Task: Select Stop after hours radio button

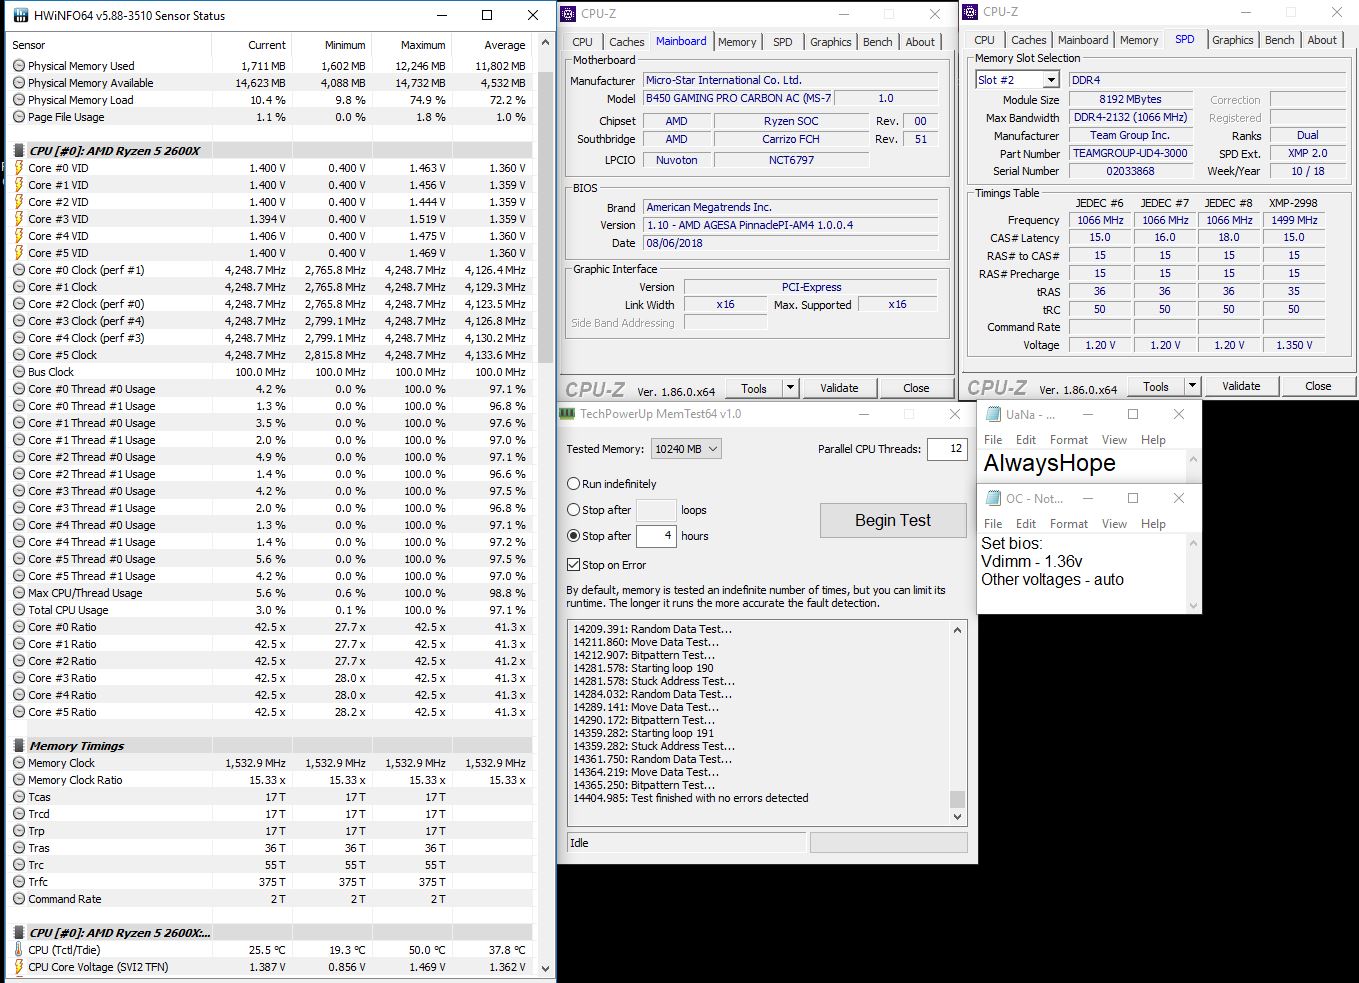Action: [574, 536]
